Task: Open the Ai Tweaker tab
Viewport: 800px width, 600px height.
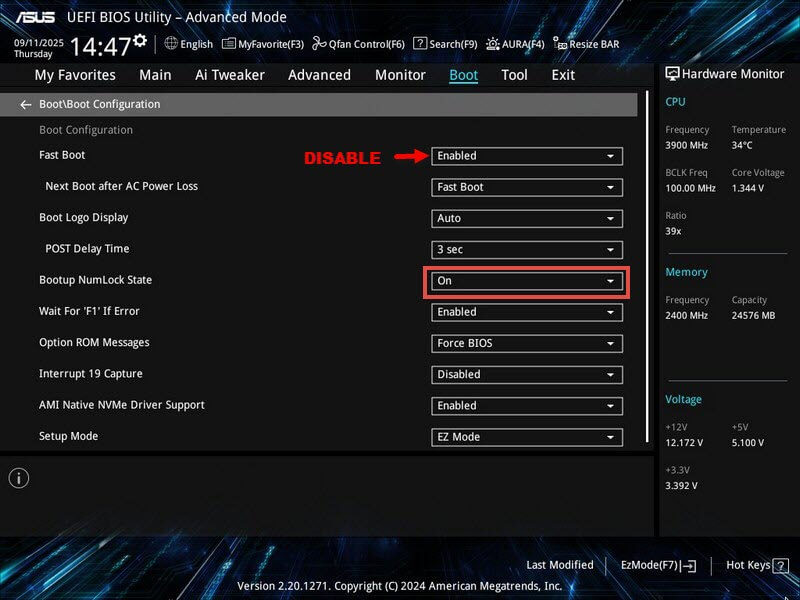Action: coord(230,75)
